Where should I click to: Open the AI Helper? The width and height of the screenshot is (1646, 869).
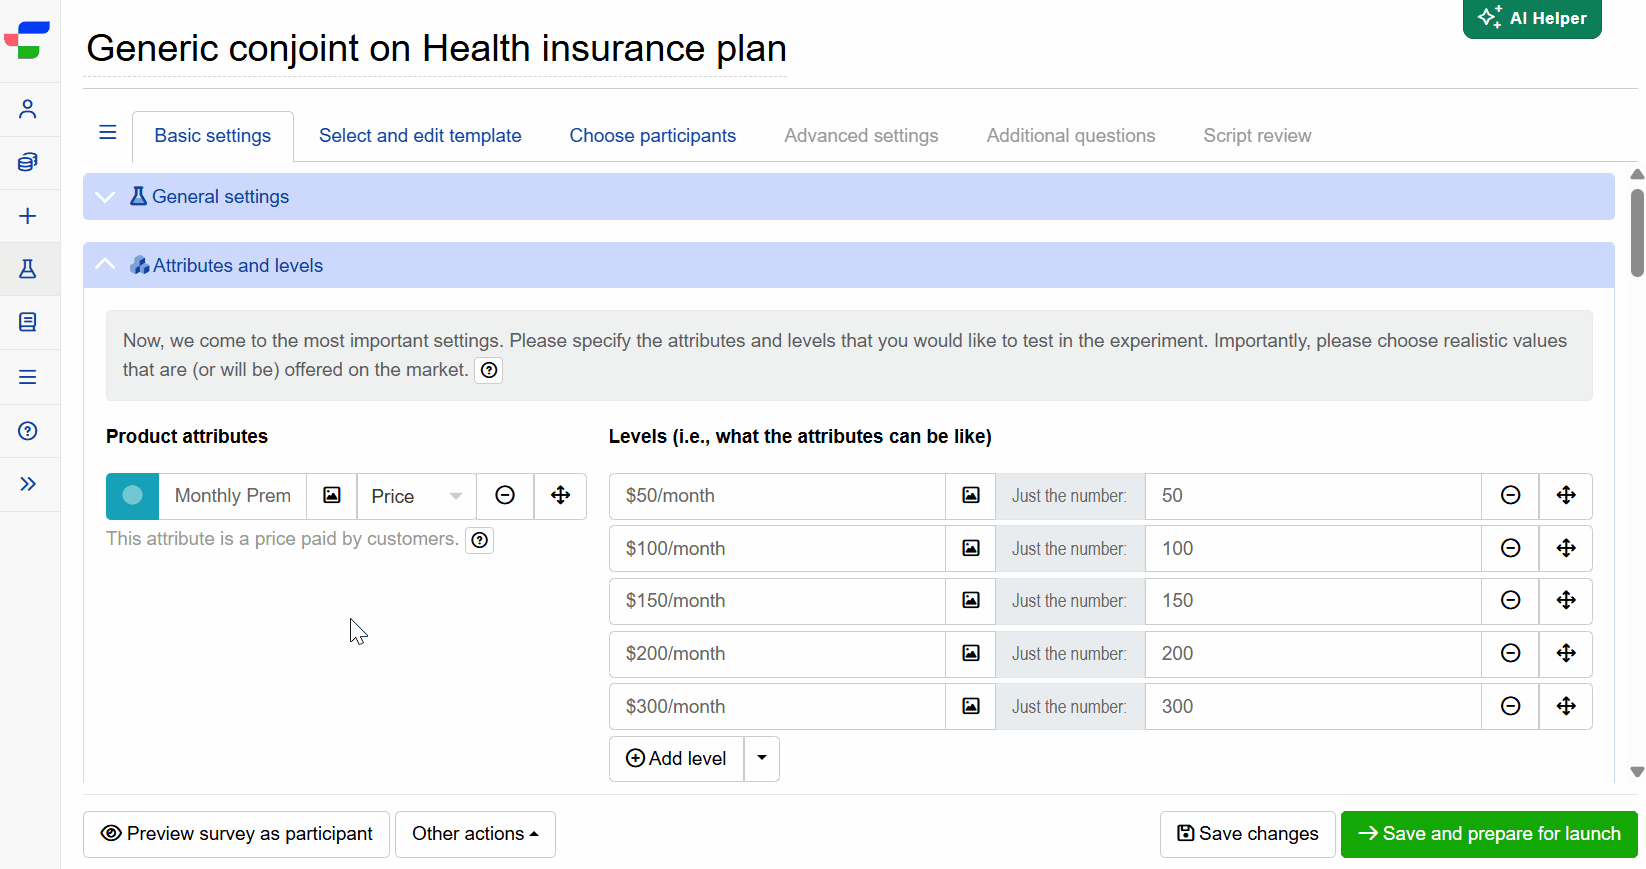pos(1532,18)
